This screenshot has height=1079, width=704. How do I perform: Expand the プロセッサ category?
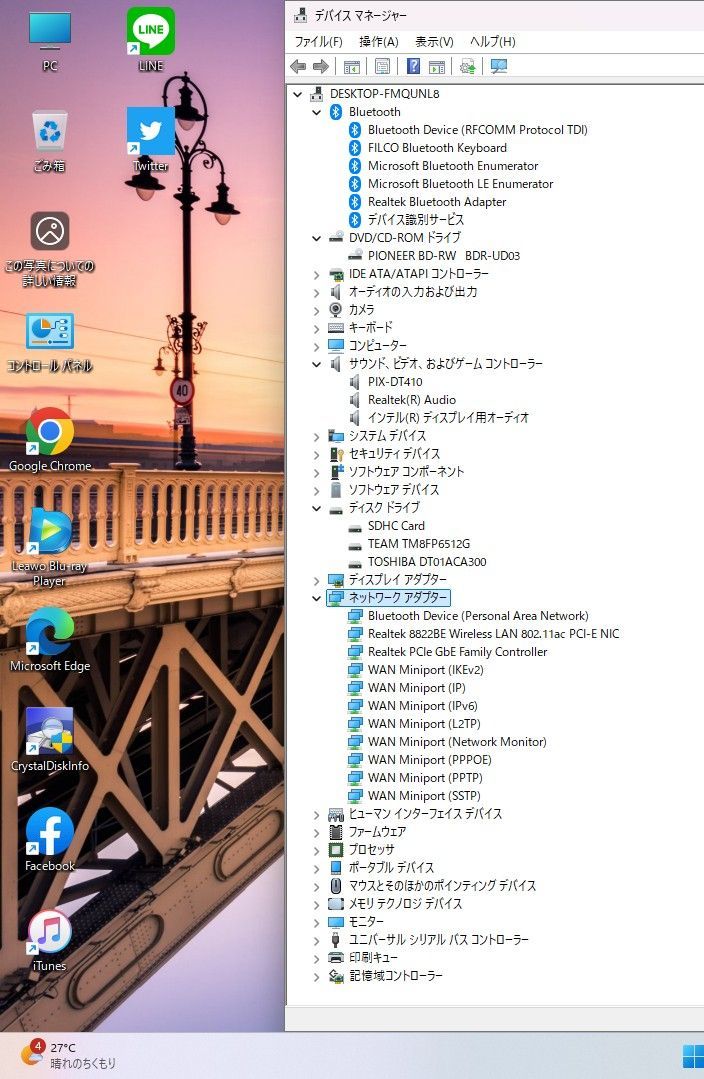click(317, 850)
